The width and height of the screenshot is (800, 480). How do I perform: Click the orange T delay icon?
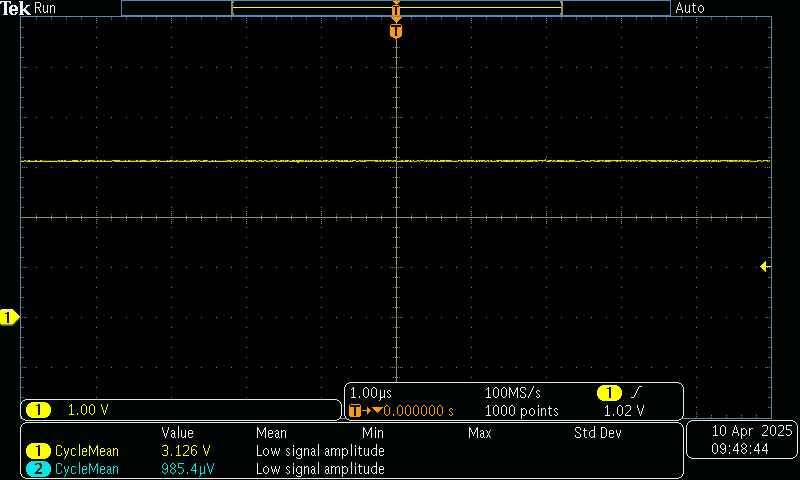point(355,410)
